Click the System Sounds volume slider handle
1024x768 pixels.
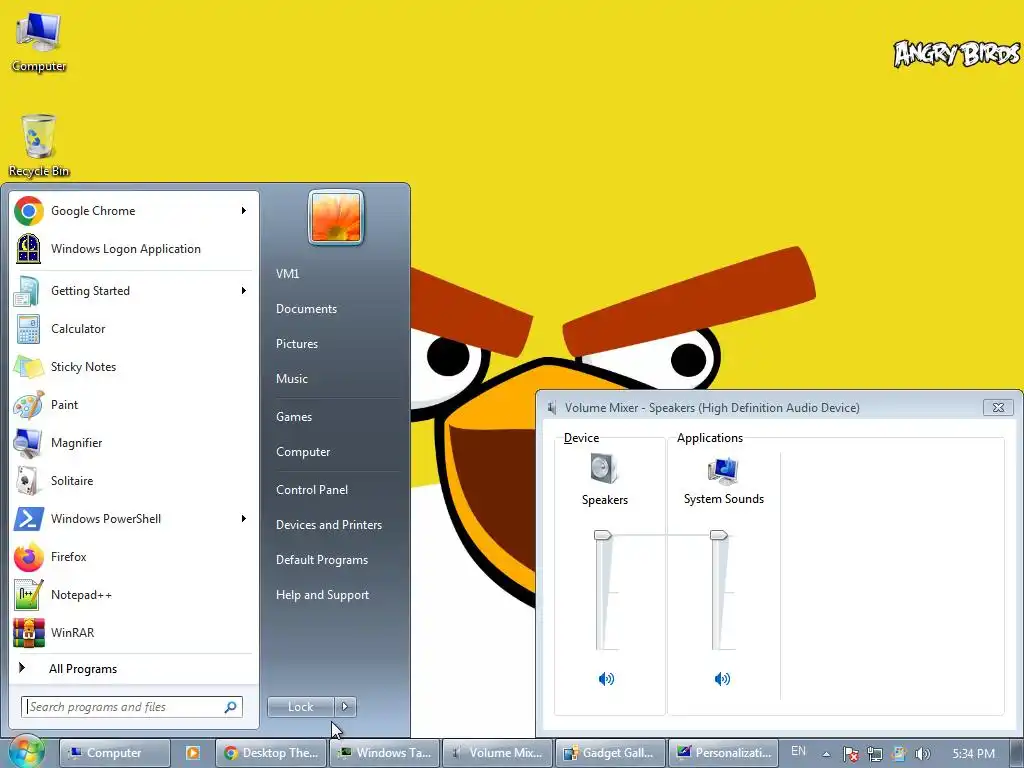(718, 536)
